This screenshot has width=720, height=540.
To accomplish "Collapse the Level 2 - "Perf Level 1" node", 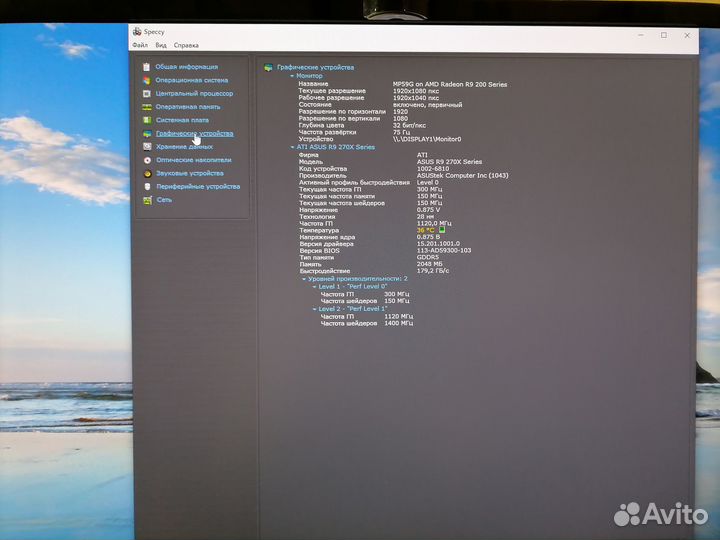I will [315, 309].
